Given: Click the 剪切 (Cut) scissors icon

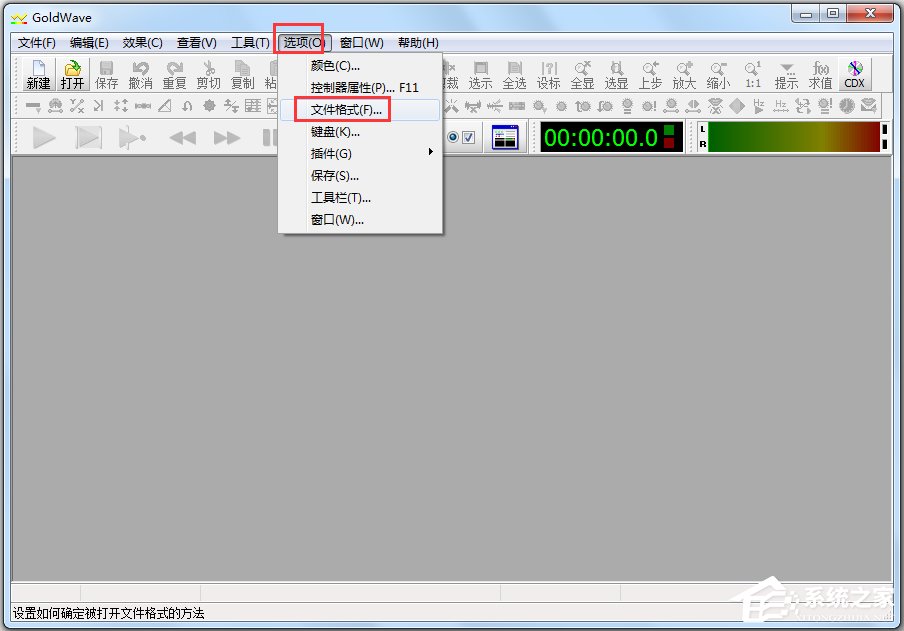Looking at the screenshot, I should tap(209, 74).
